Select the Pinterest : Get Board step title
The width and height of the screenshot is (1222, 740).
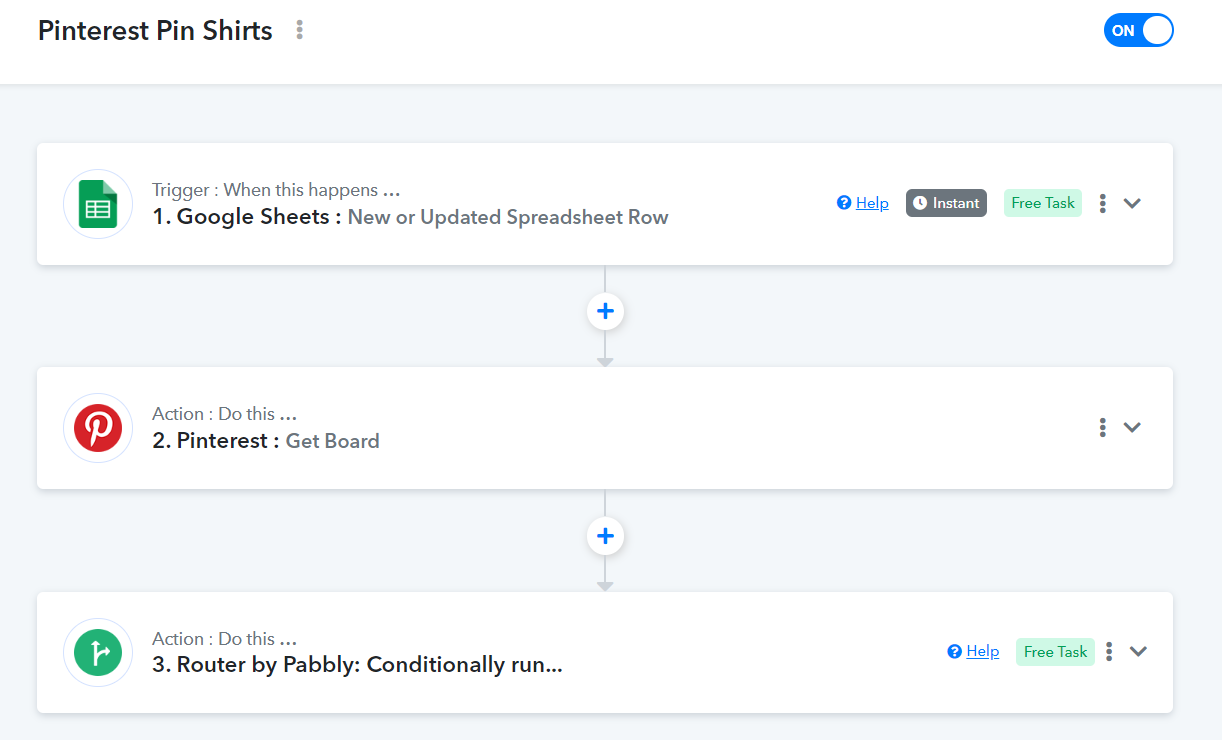(x=266, y=441)
